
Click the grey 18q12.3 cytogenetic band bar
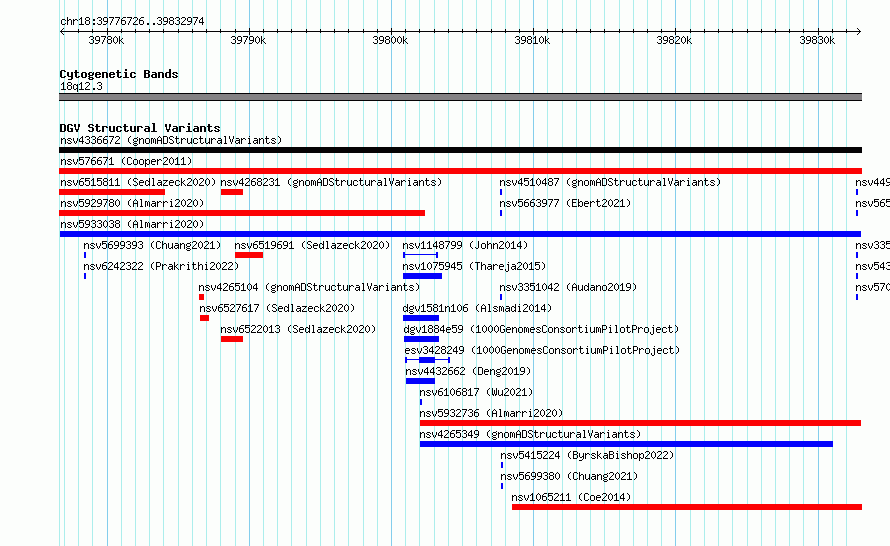(460, 97)
